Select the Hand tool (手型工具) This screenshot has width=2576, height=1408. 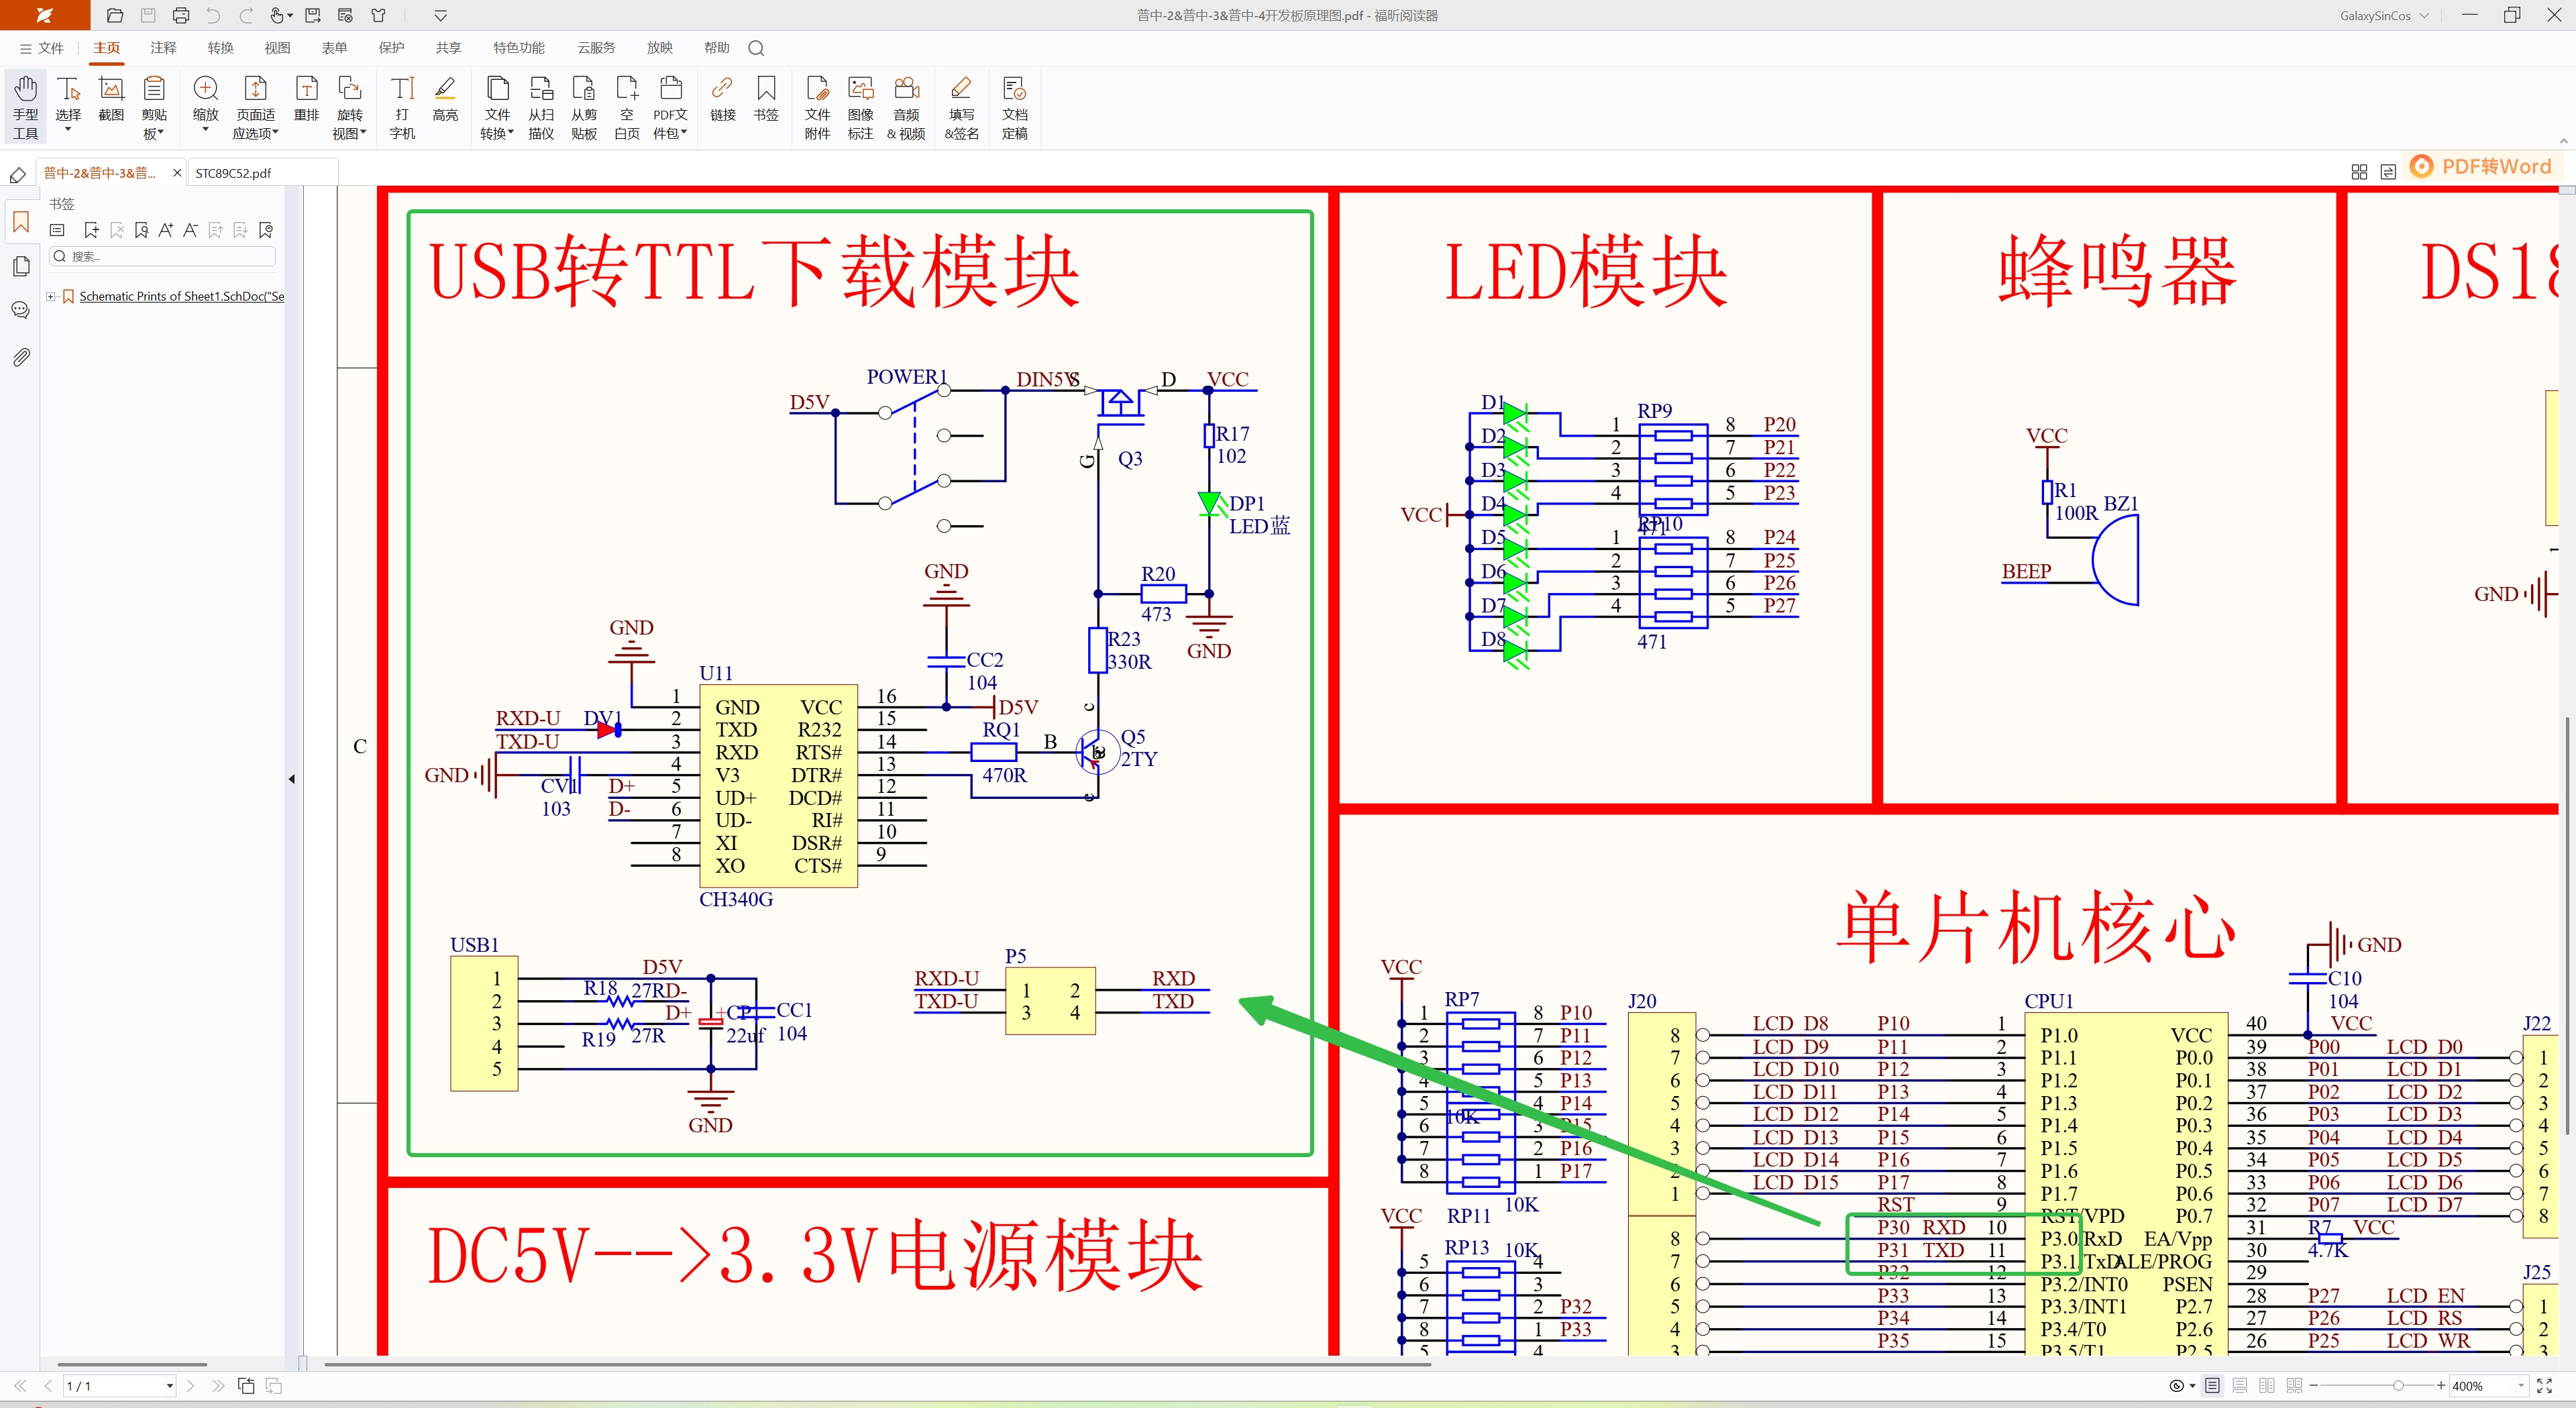coord(25,107)
